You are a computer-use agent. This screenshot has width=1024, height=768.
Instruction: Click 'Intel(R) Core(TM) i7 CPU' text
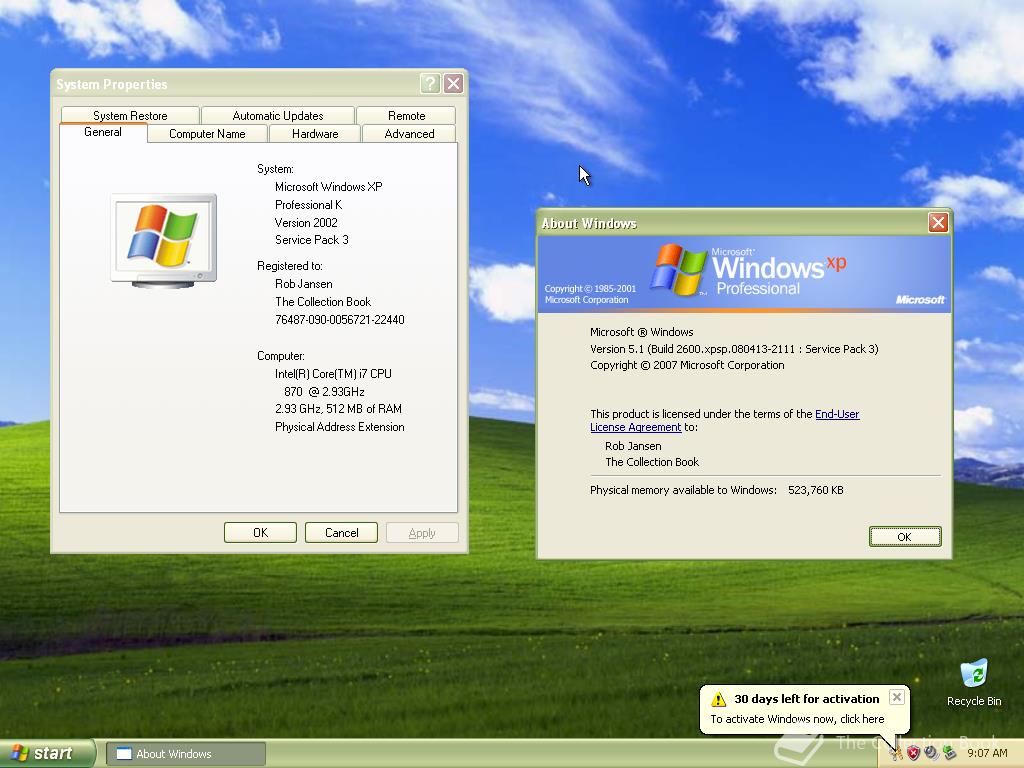(333, 374)
